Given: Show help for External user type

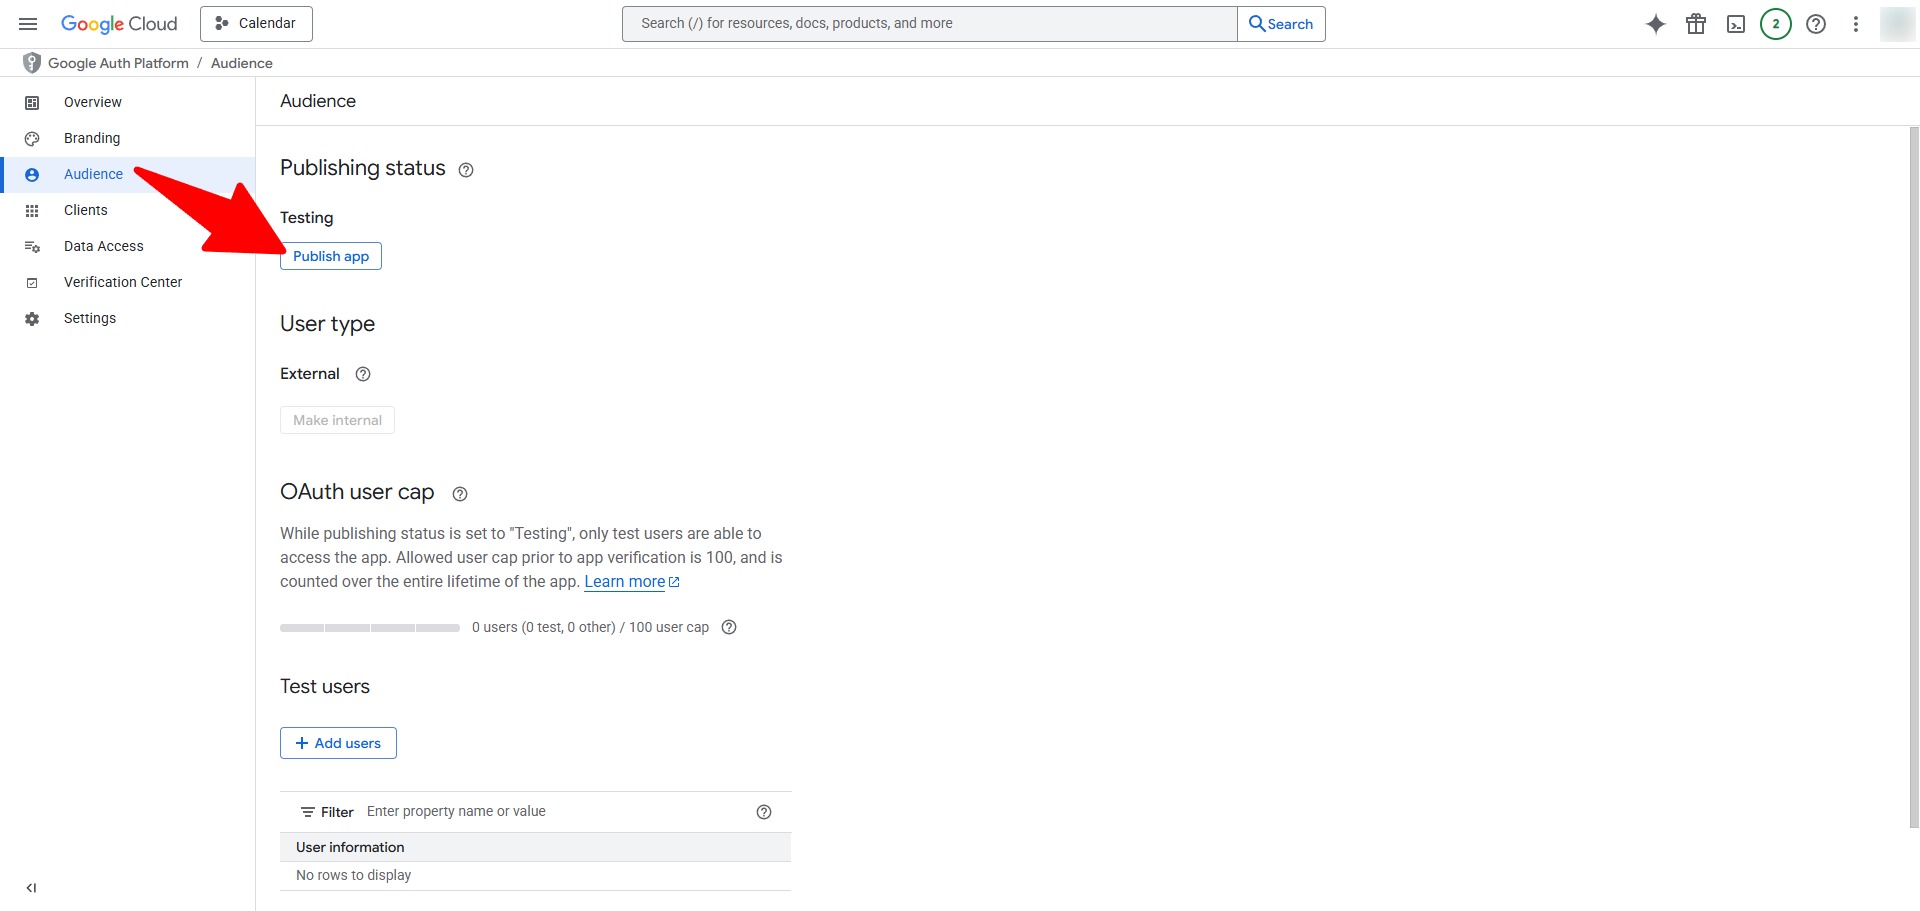Looking at the screenshot, I should click(363, 374).
